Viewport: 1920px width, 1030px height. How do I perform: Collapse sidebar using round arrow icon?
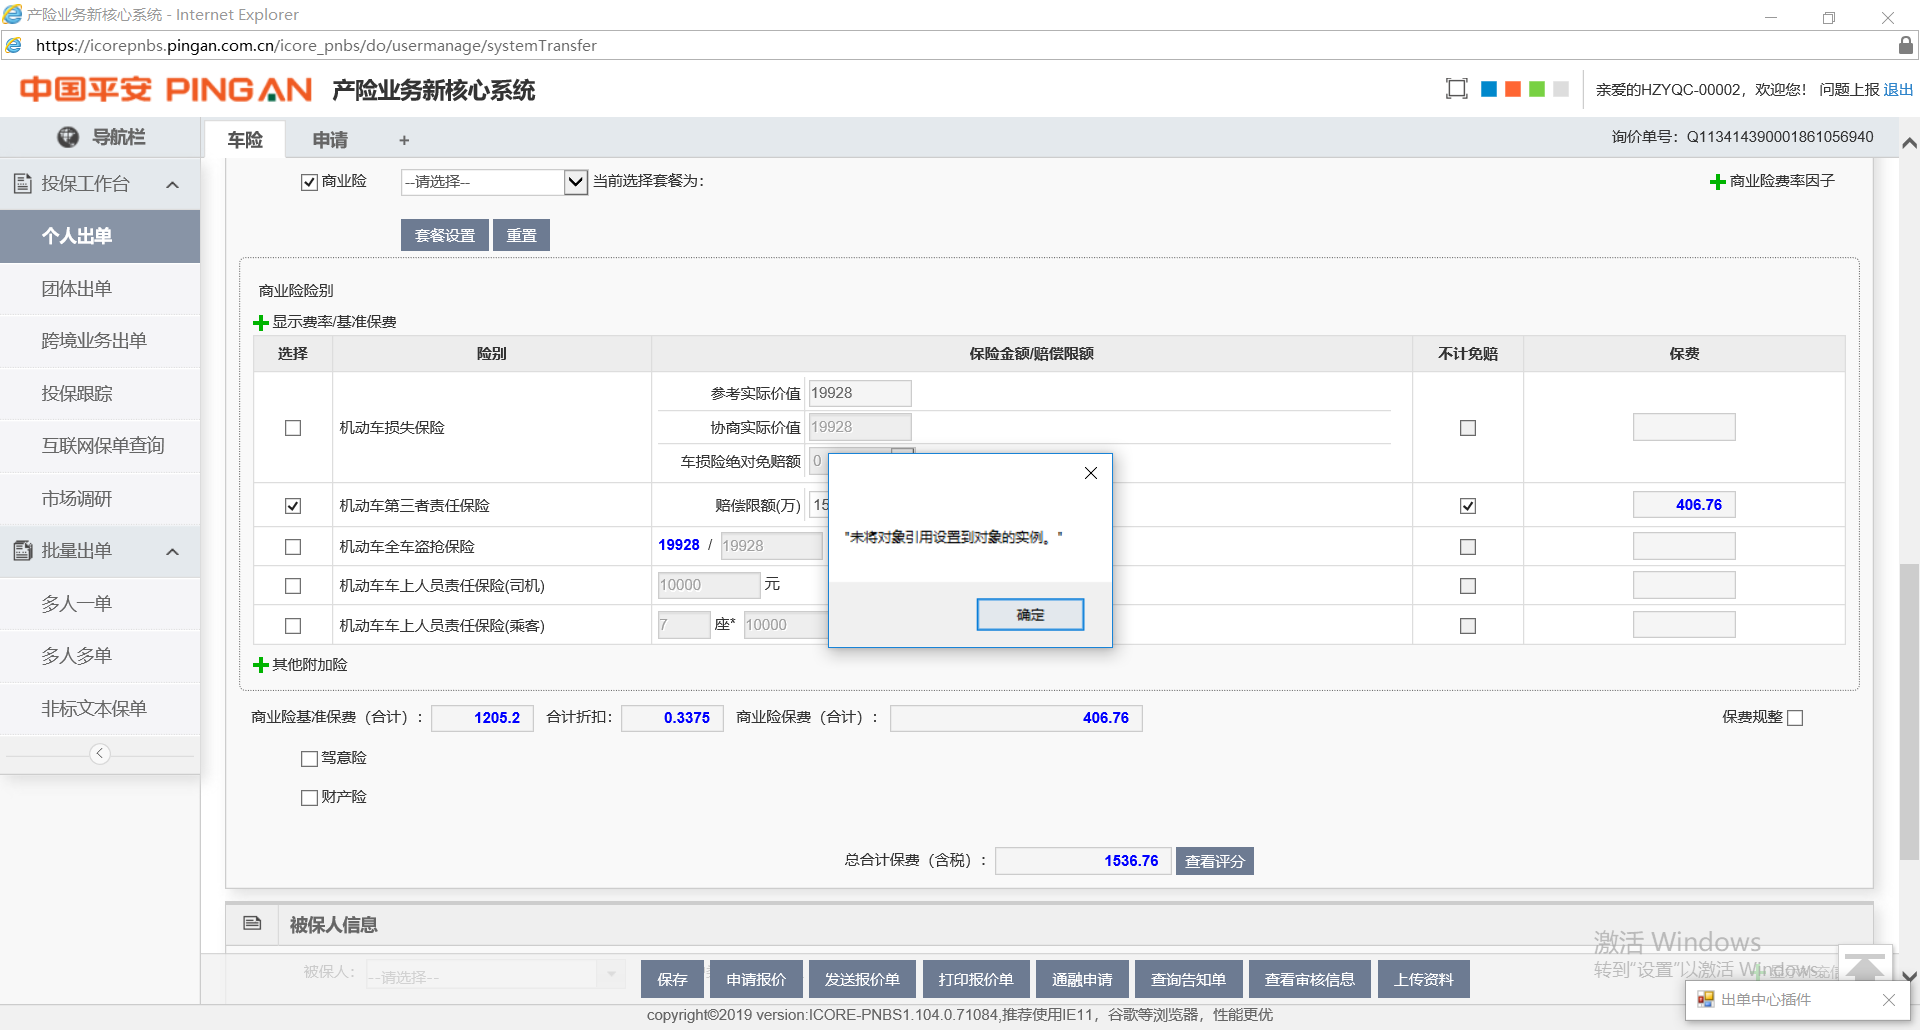pos(100,754)
